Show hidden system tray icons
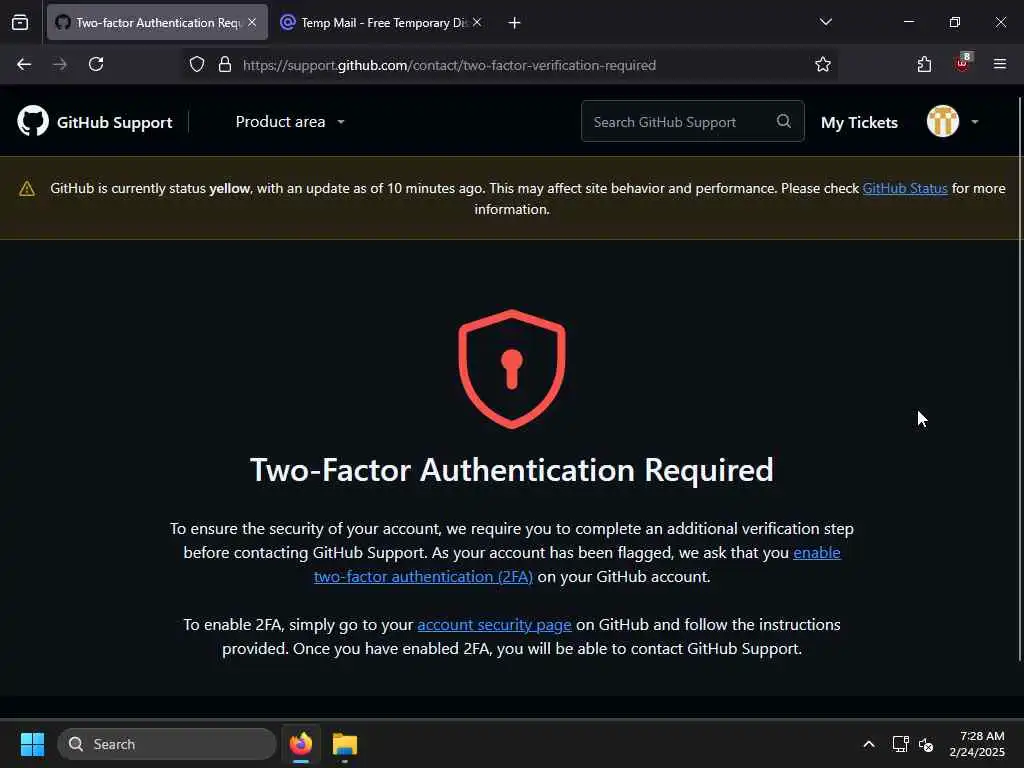 click(x=869, y=744)
